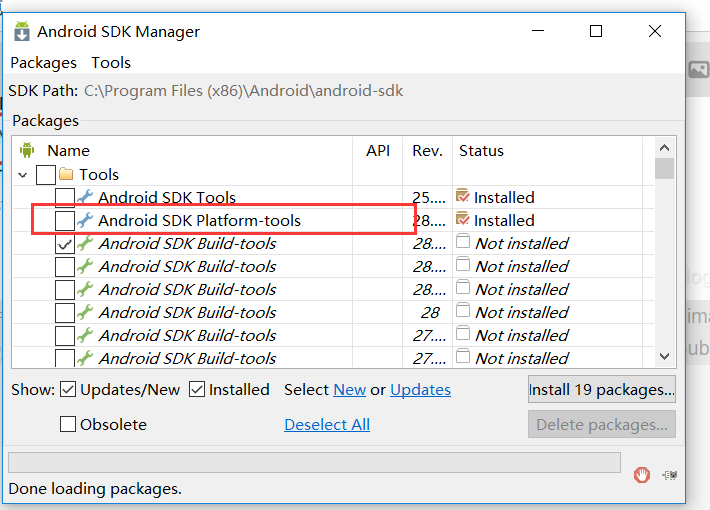710x510 pixels.
Task: Open the SDK Manager log window icon
Action: [670, 475]
